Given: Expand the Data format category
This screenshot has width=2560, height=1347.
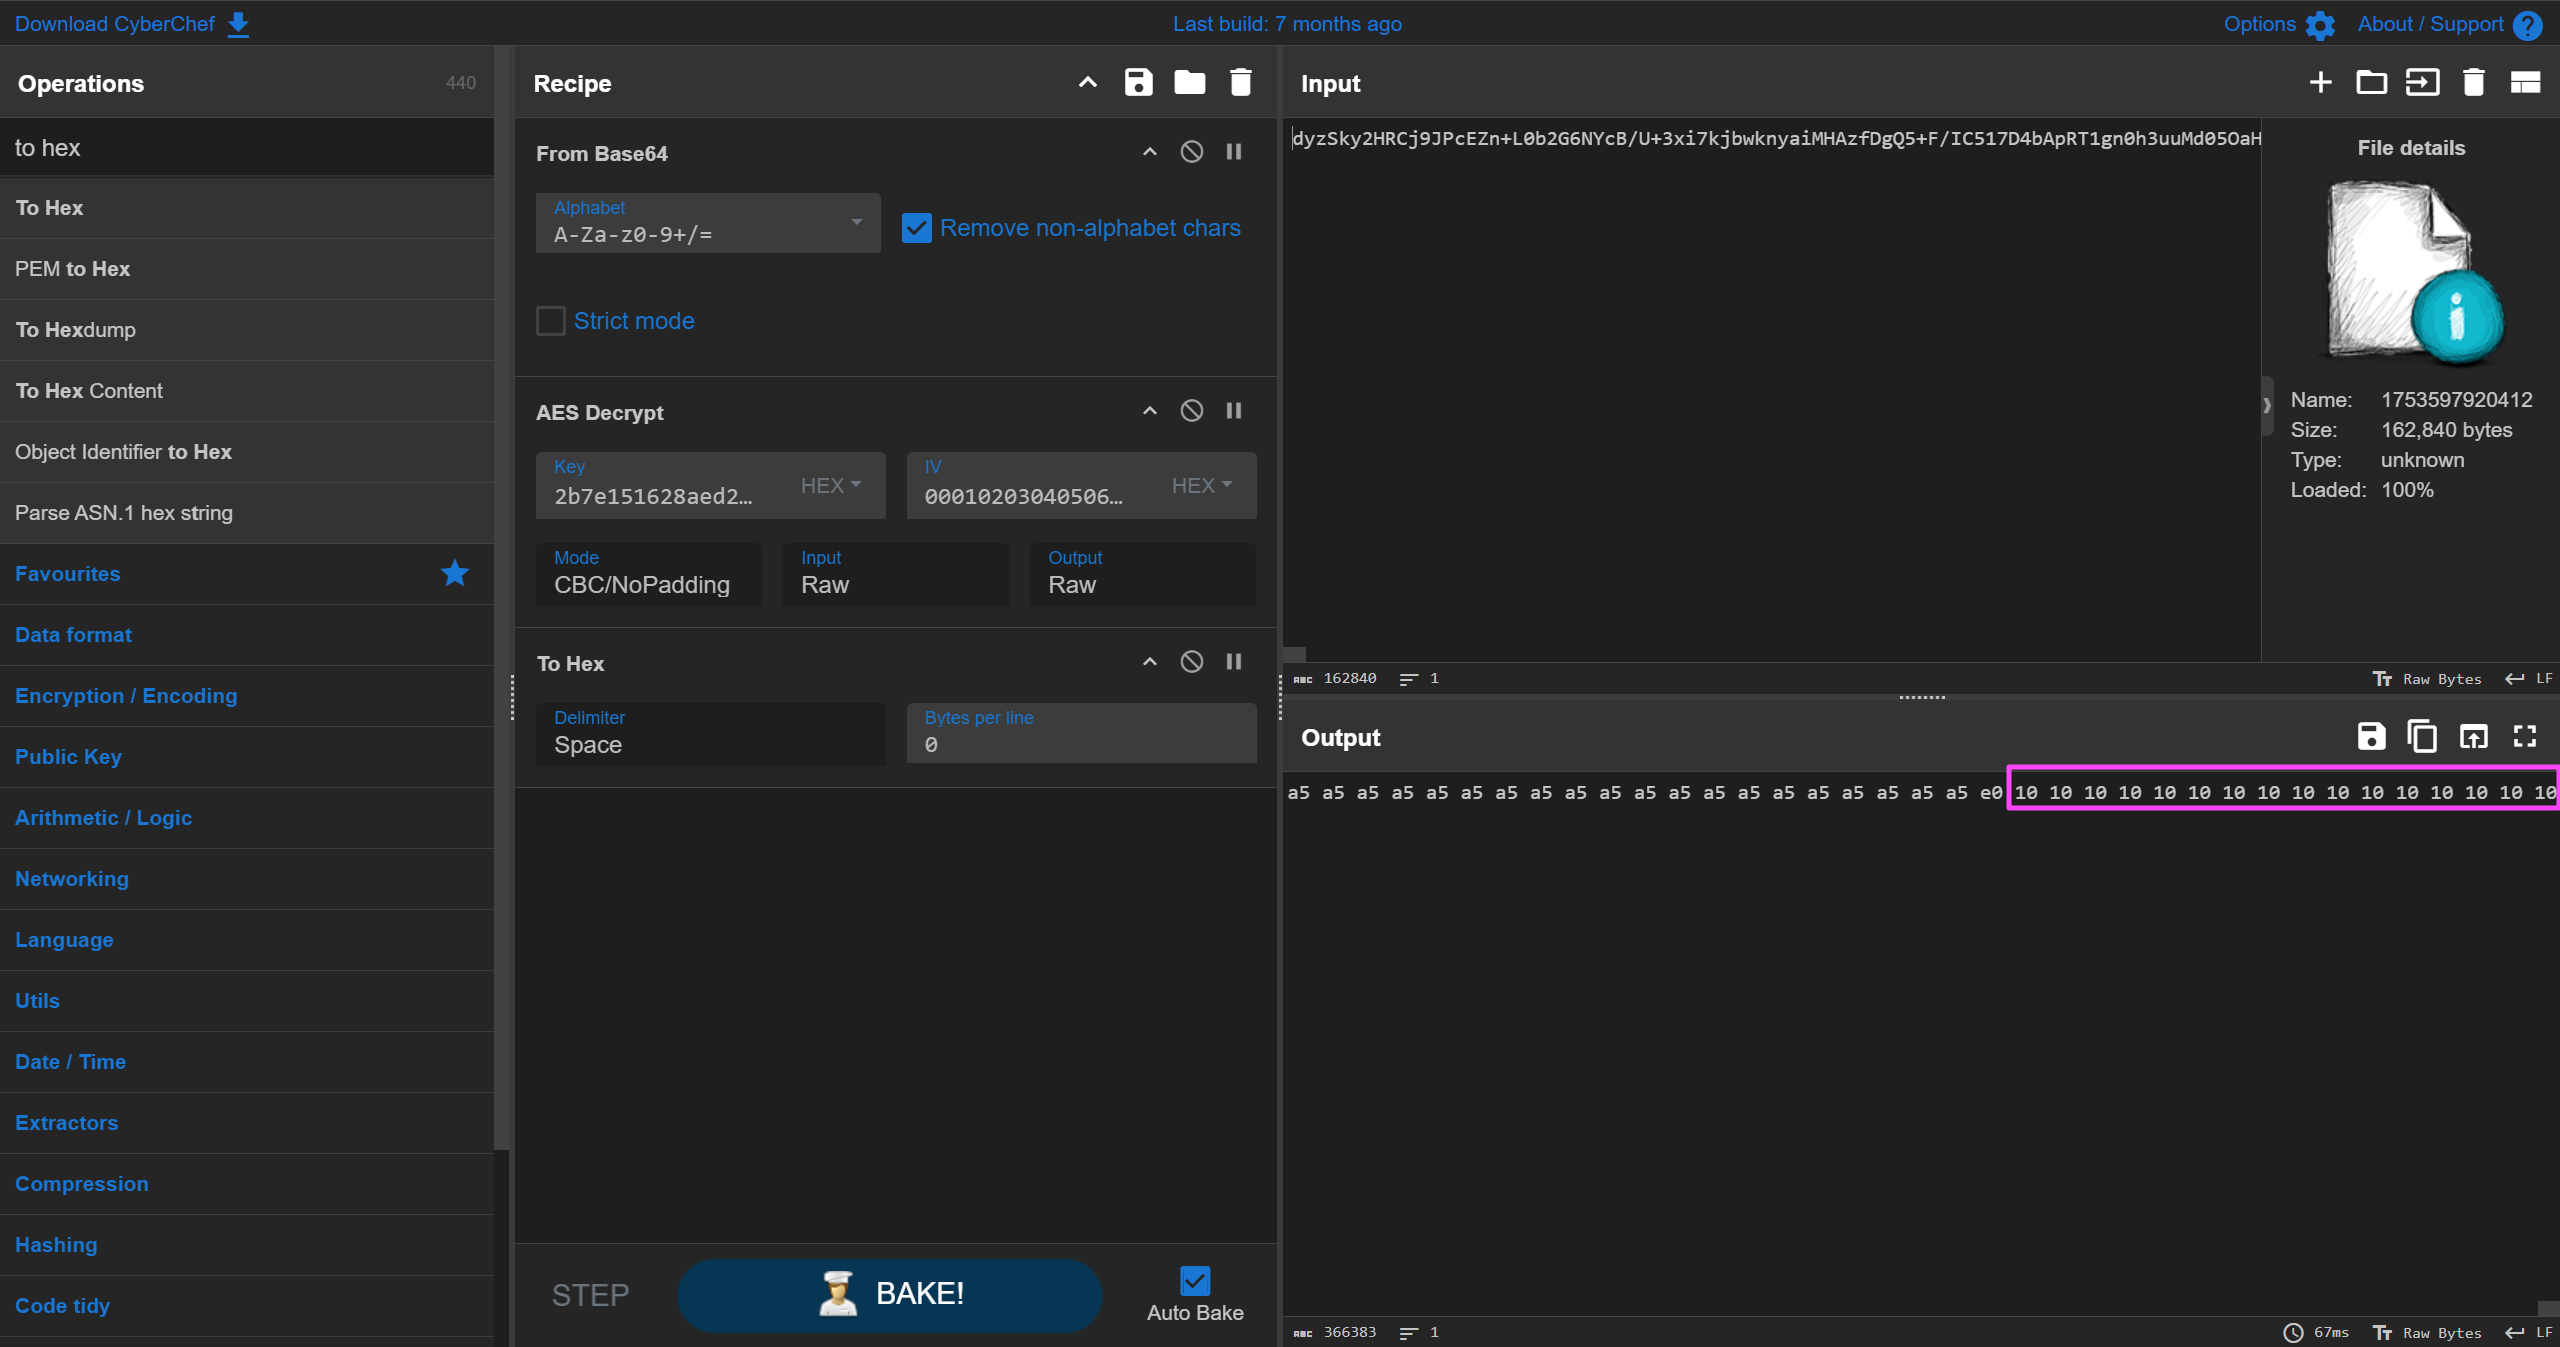Looking at the screenshot, I should pyautogui.click(x=247, y=635).
